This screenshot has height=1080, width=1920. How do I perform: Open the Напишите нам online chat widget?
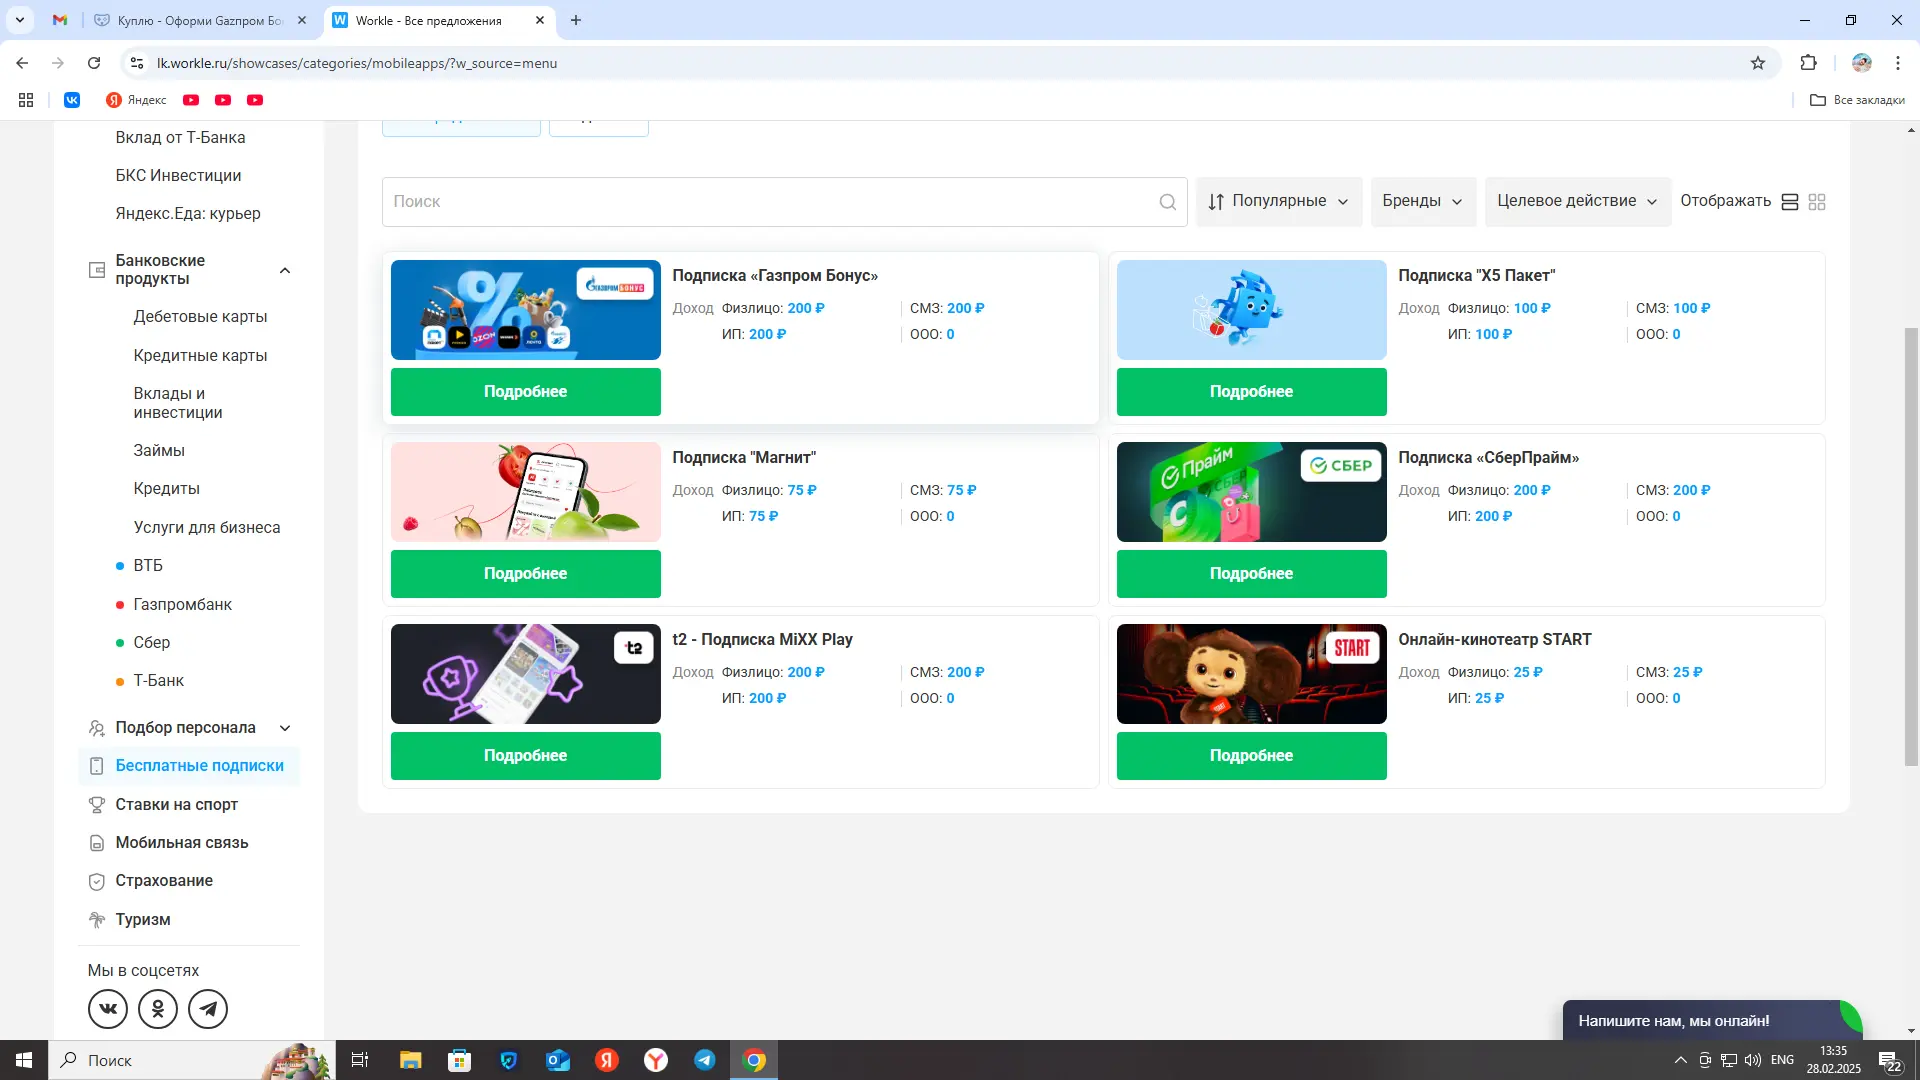pyautogui.click(x=1711, y=1021)
